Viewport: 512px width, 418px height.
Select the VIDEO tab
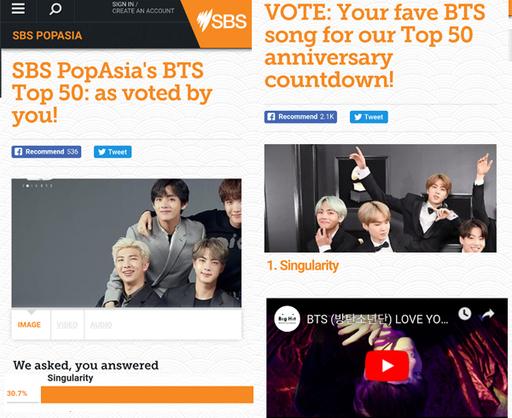(67, 325)
